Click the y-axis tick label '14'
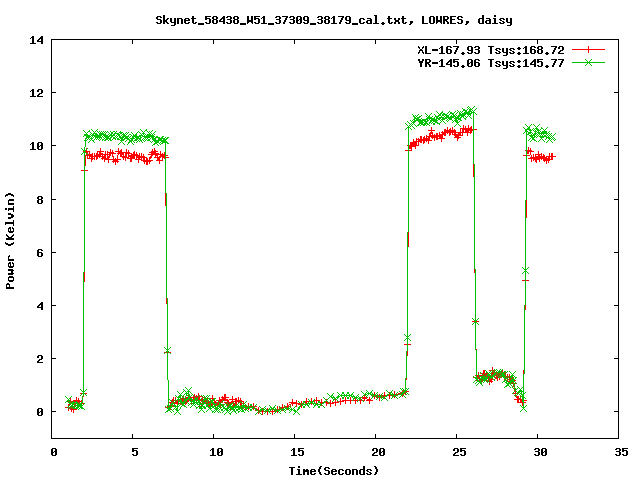 pos(36,40)
